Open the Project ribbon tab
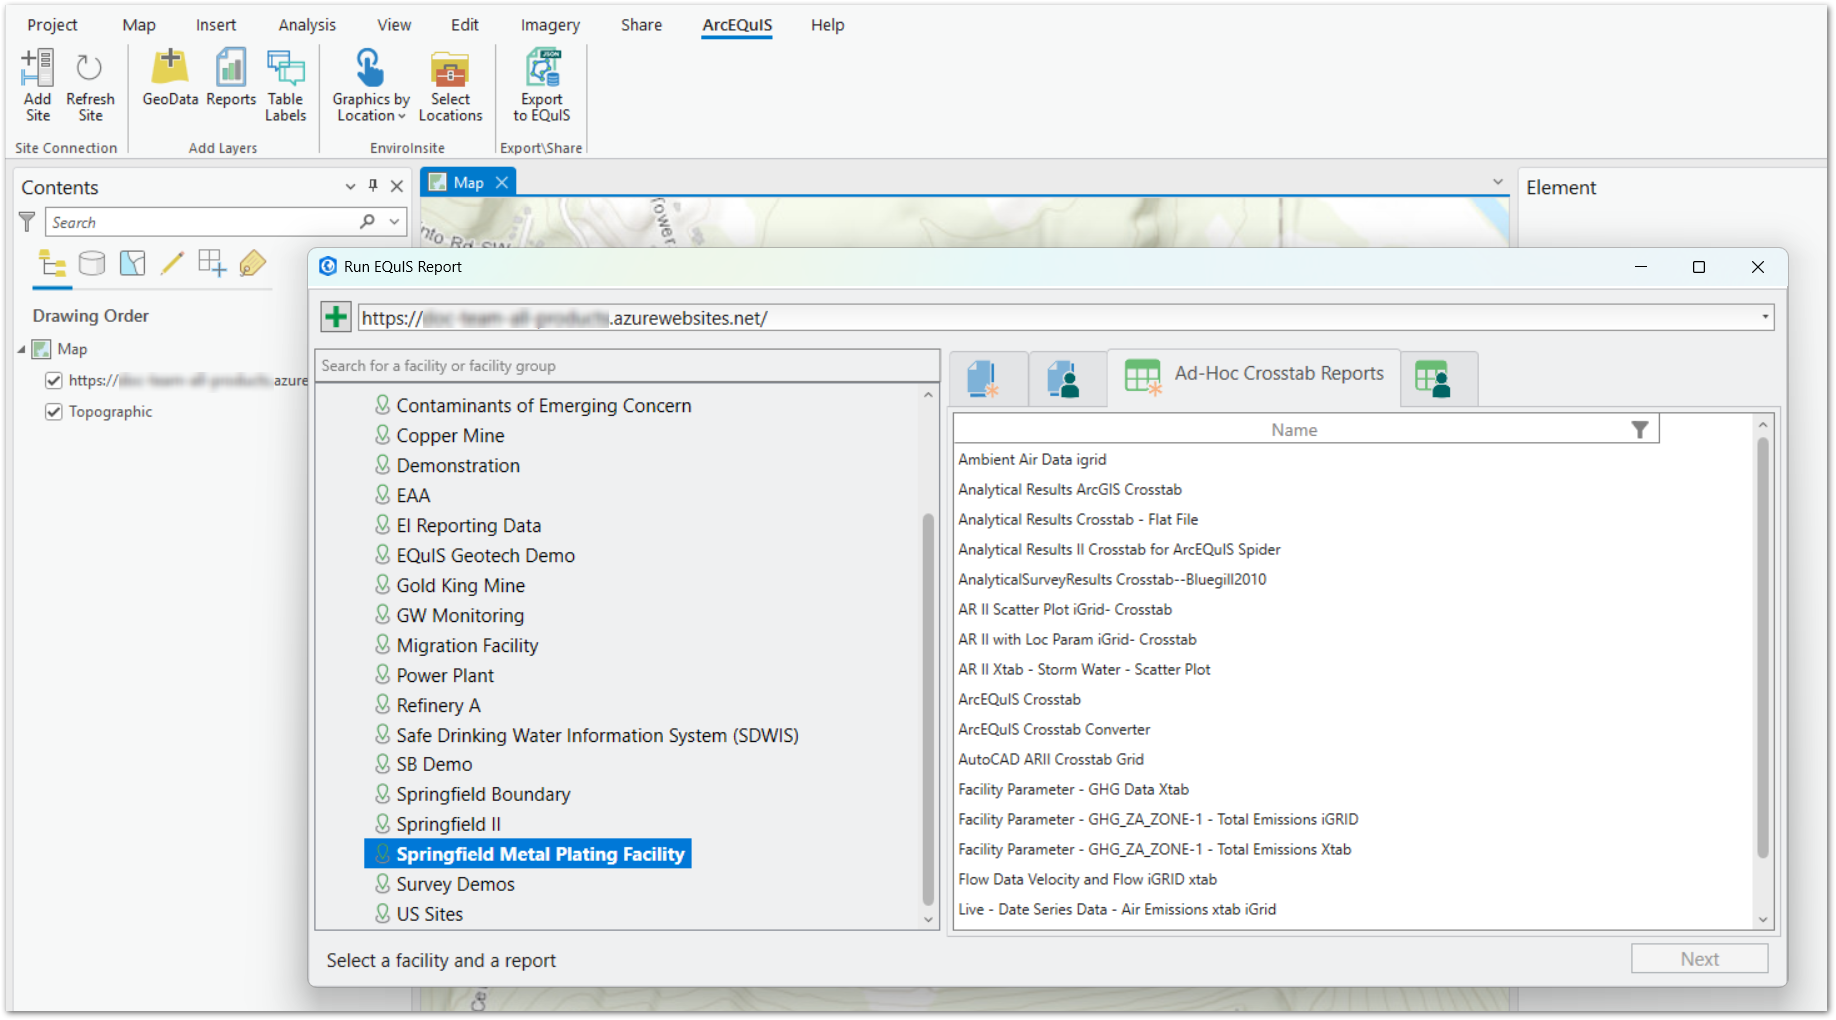The image size is (1836, 1020). pyautogui.click(x=52, y=25)
